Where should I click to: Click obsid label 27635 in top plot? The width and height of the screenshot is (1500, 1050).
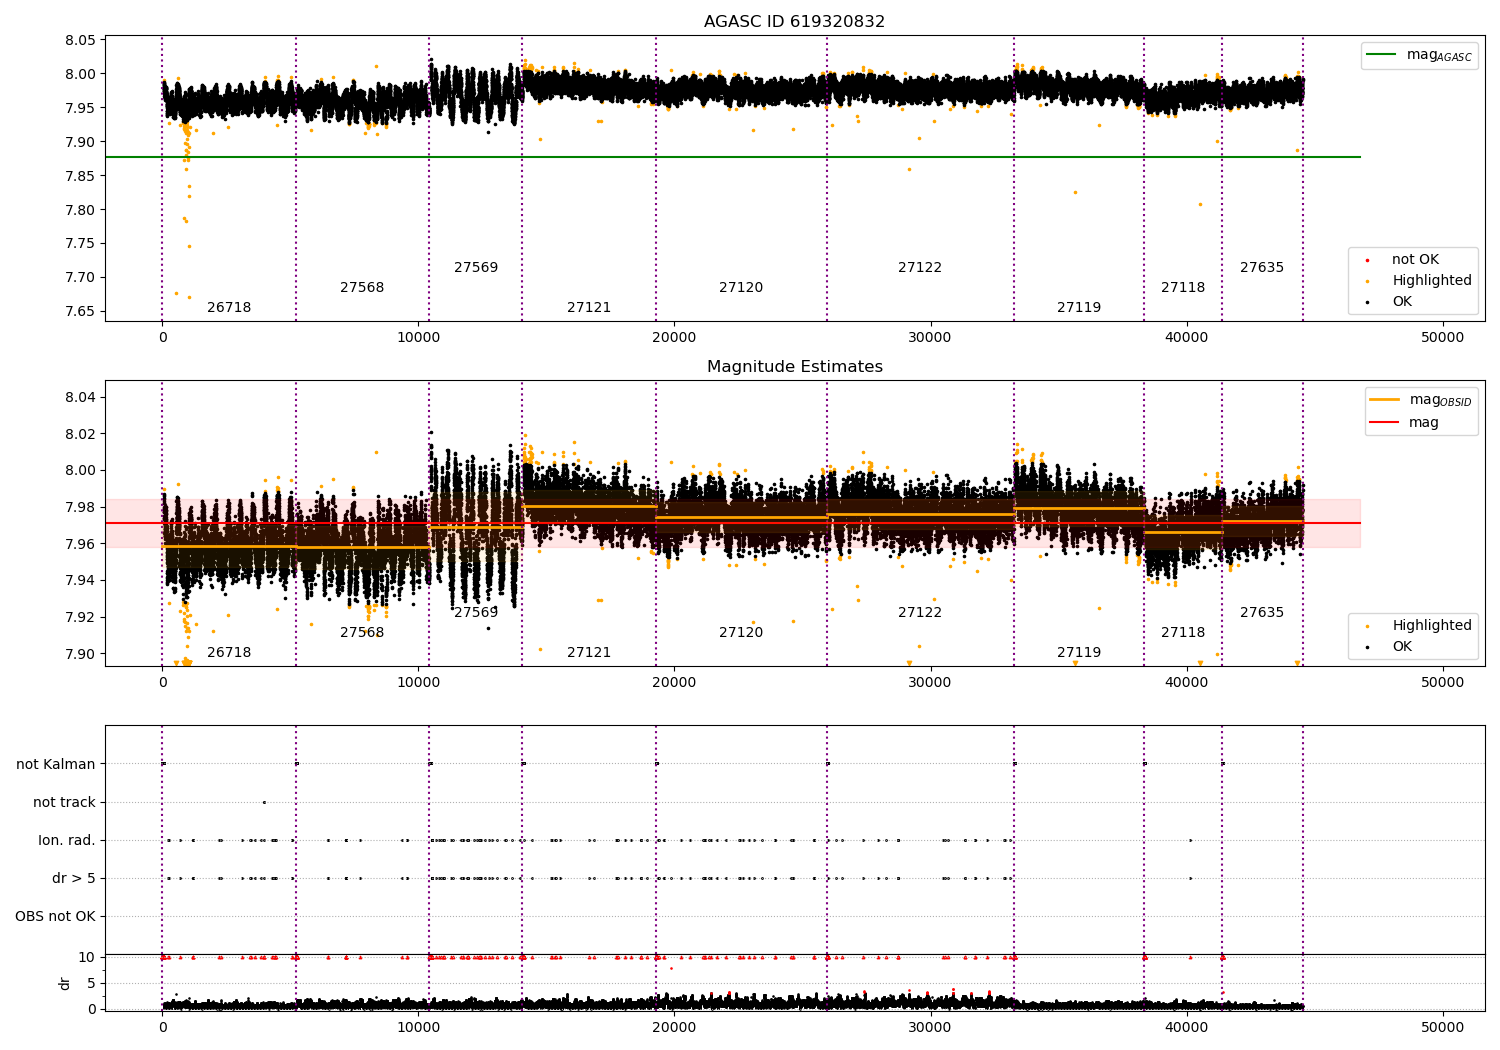(x=1262, y=268)
